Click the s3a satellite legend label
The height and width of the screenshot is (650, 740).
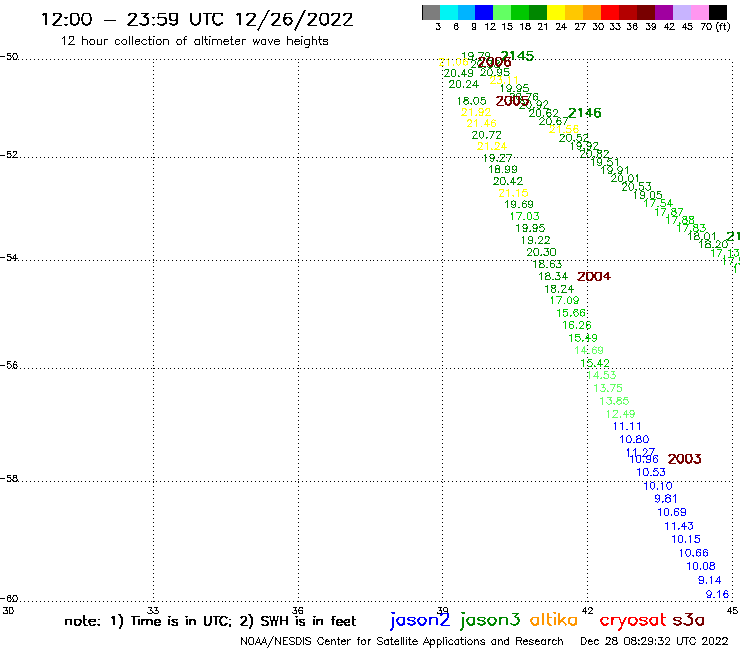point(689,620)
